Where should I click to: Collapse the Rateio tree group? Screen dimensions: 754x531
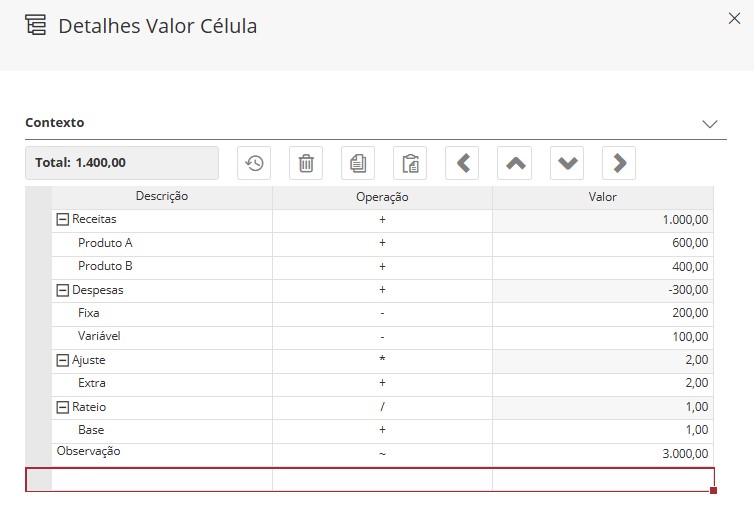point(63,407)
